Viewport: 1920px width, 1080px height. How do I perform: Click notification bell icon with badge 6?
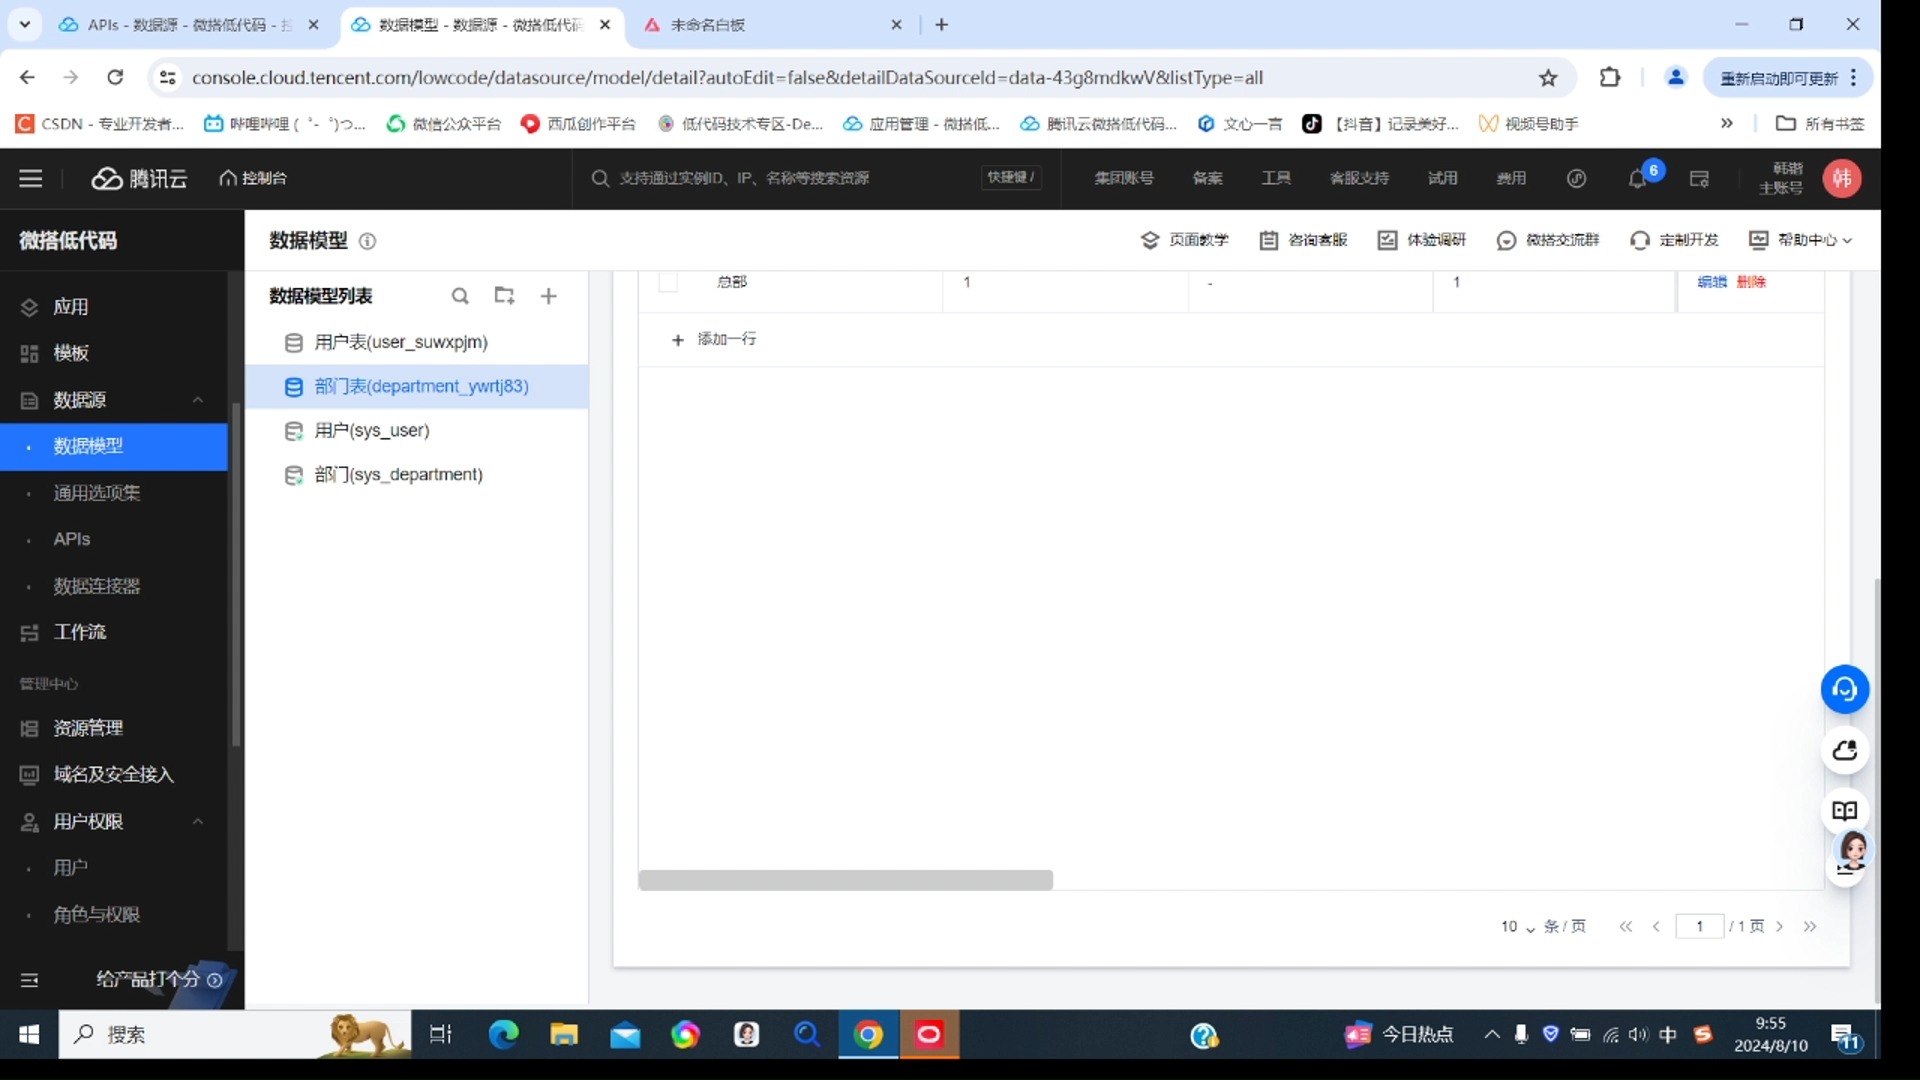[x=1638, y=178]
